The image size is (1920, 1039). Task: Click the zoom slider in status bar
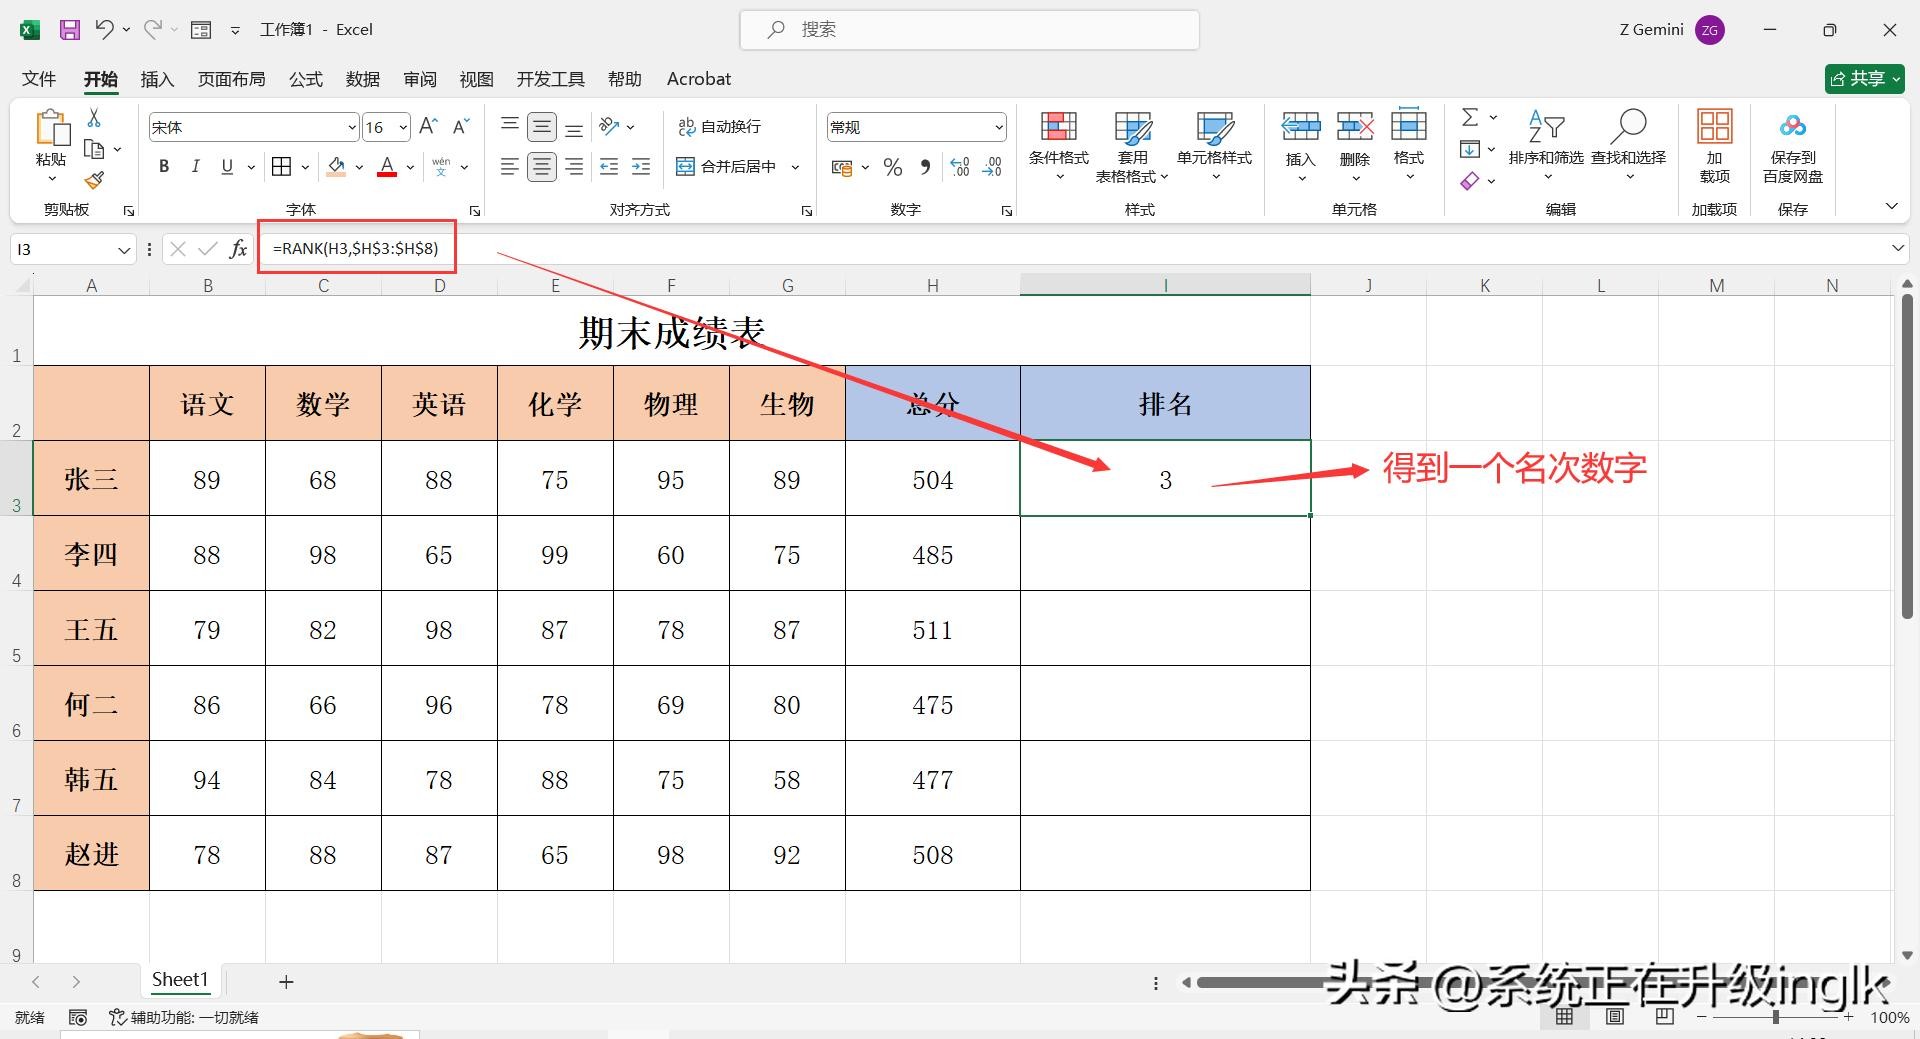point(1775,1017)
